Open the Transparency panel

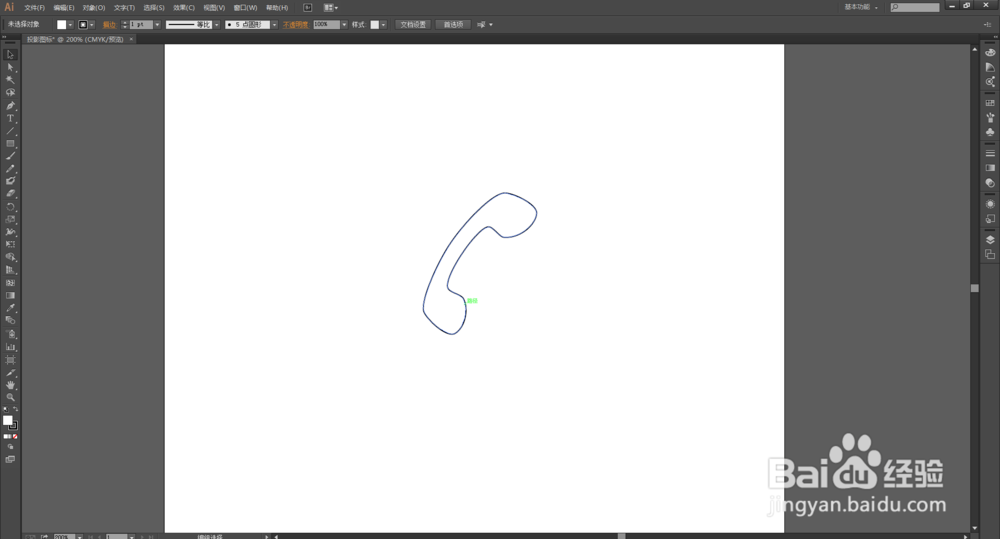[990, 182]
